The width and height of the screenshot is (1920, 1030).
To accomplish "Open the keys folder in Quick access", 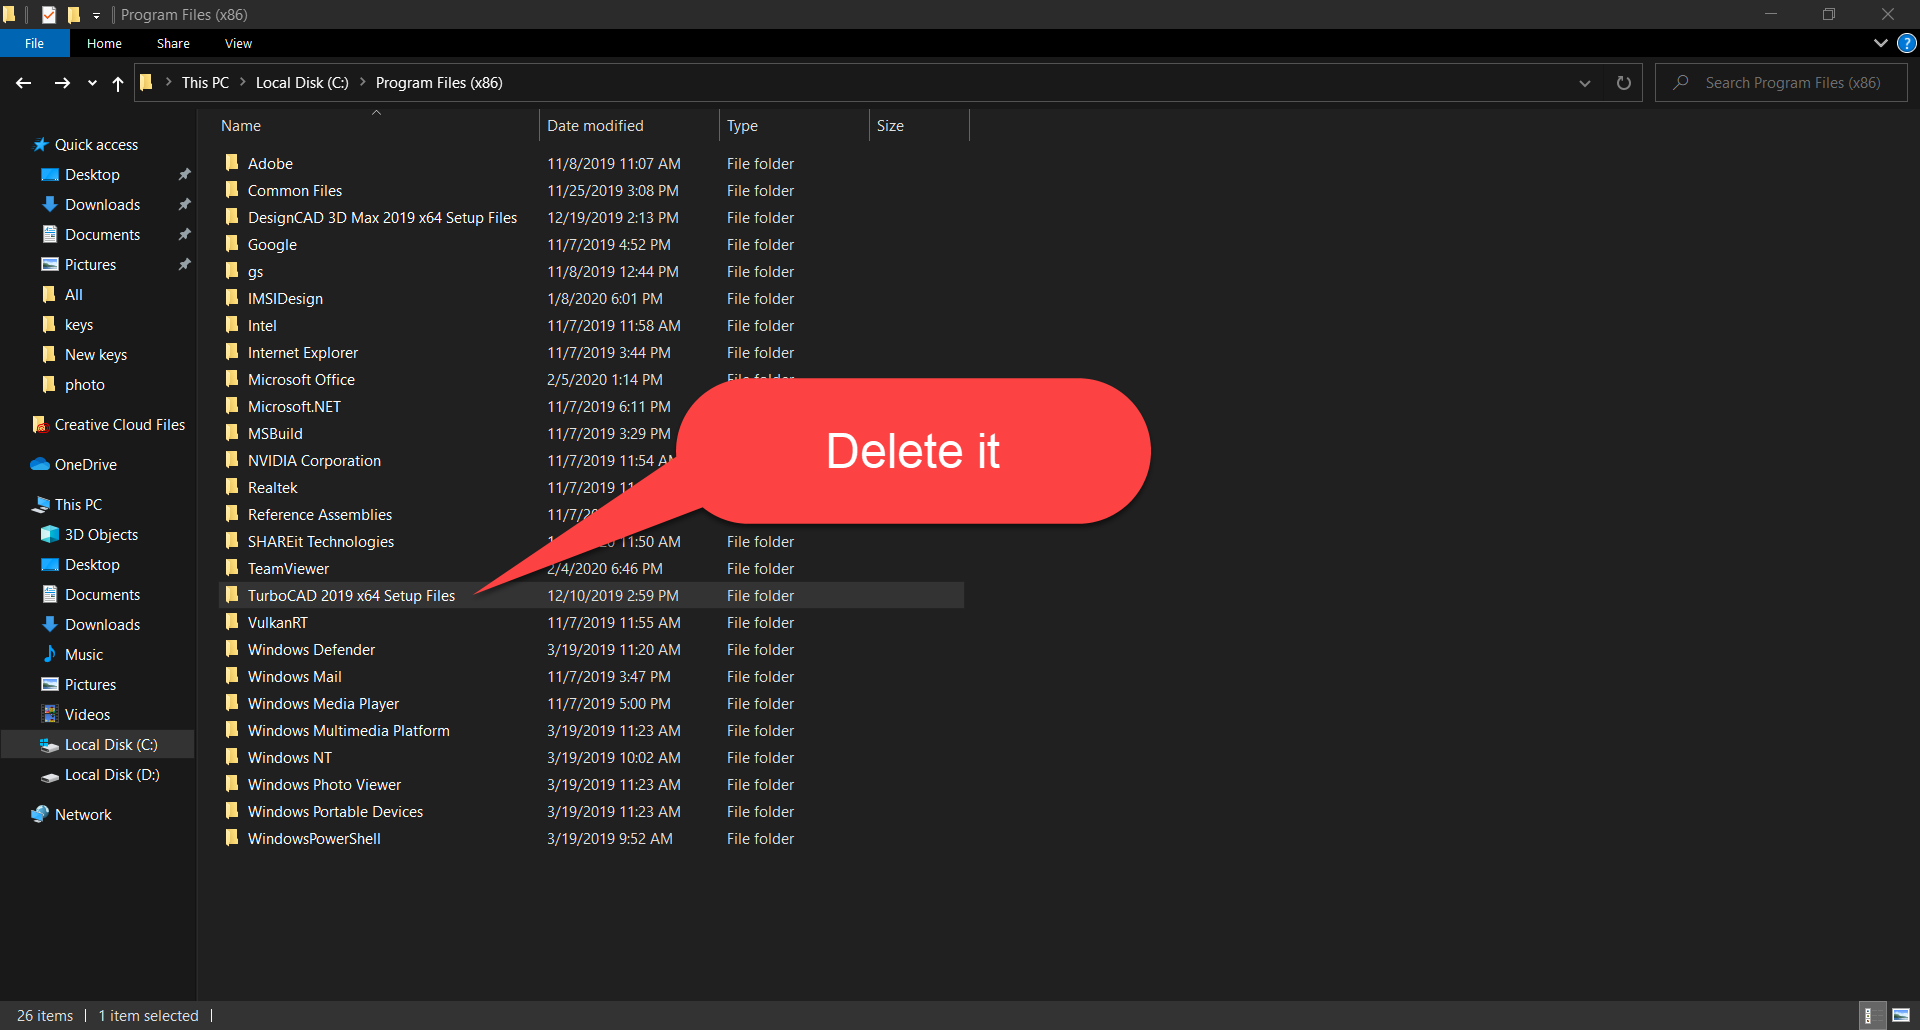I will click(78, 325).
